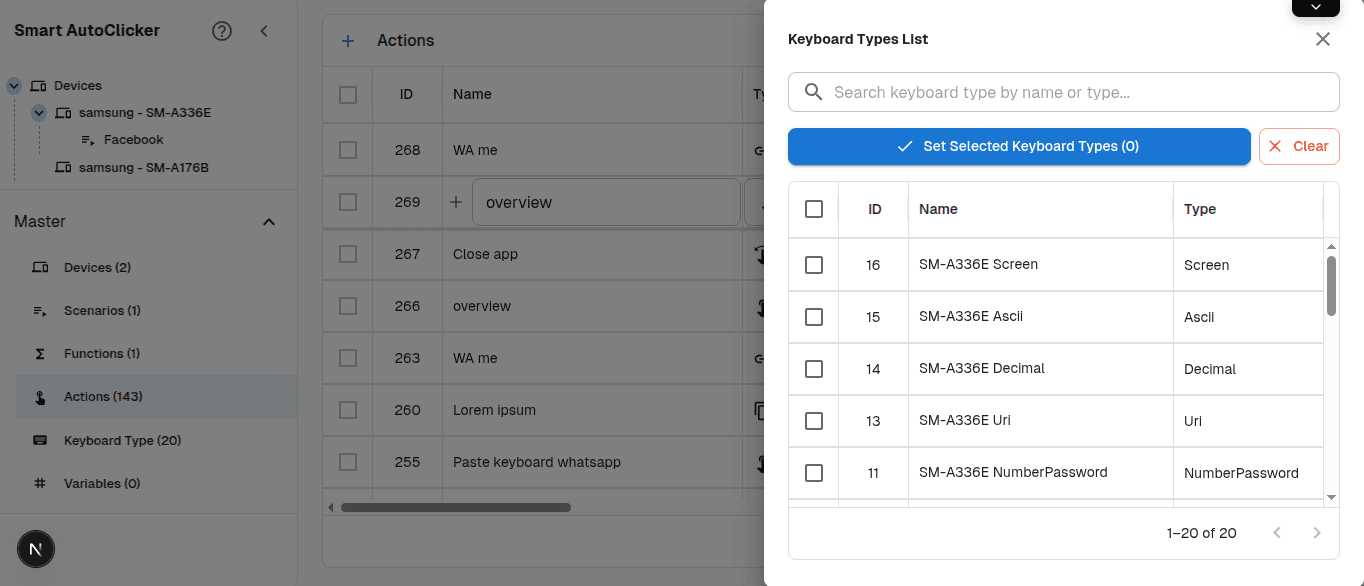Click the plus icon beside Actions

click(x=348, y=41)
